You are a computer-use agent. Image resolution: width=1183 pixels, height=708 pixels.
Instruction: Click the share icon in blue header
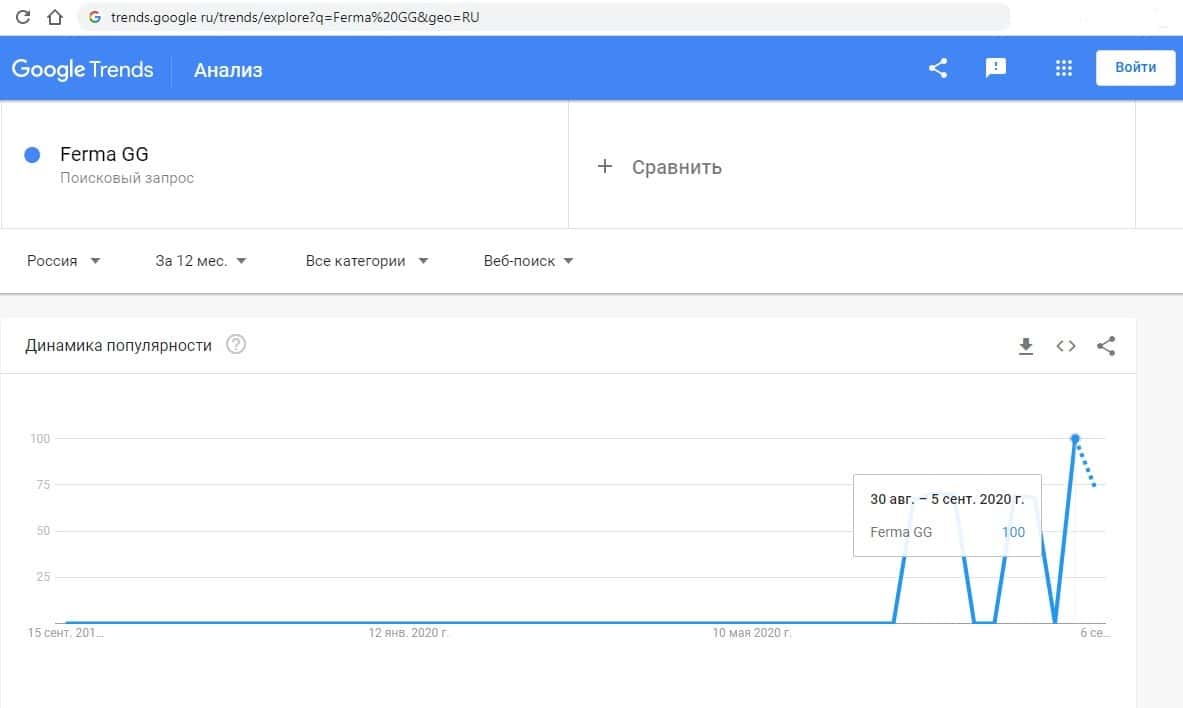pyautogui.click(x=938, y=68)
